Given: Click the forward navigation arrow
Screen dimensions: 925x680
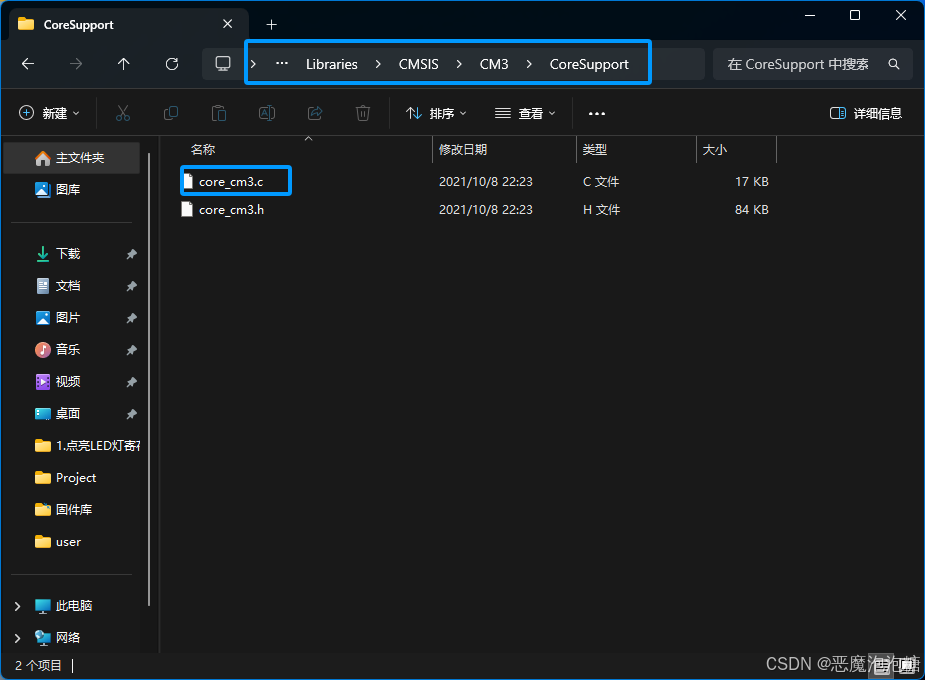Looking at the screenshot, I should click(x=76, y=64).
